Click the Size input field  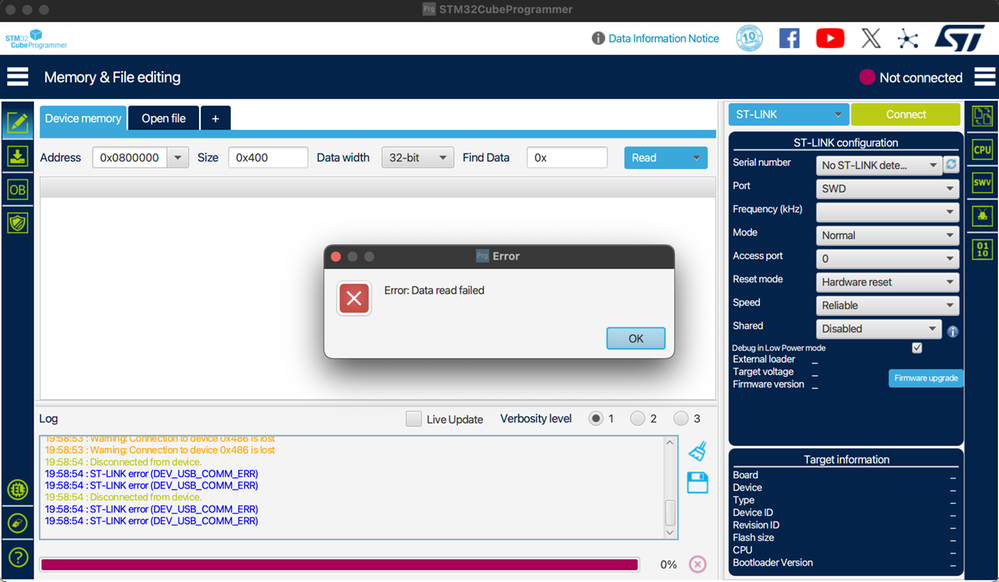268,157
